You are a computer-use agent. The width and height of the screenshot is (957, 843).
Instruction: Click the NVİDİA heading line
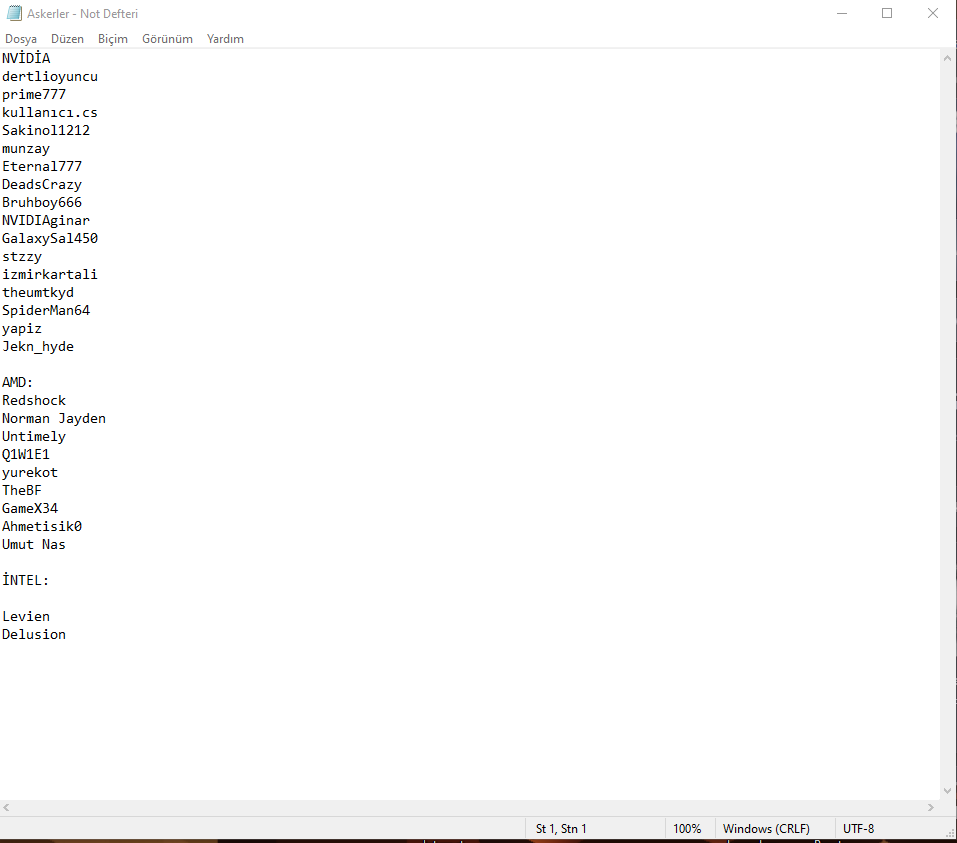coord(26,59)
